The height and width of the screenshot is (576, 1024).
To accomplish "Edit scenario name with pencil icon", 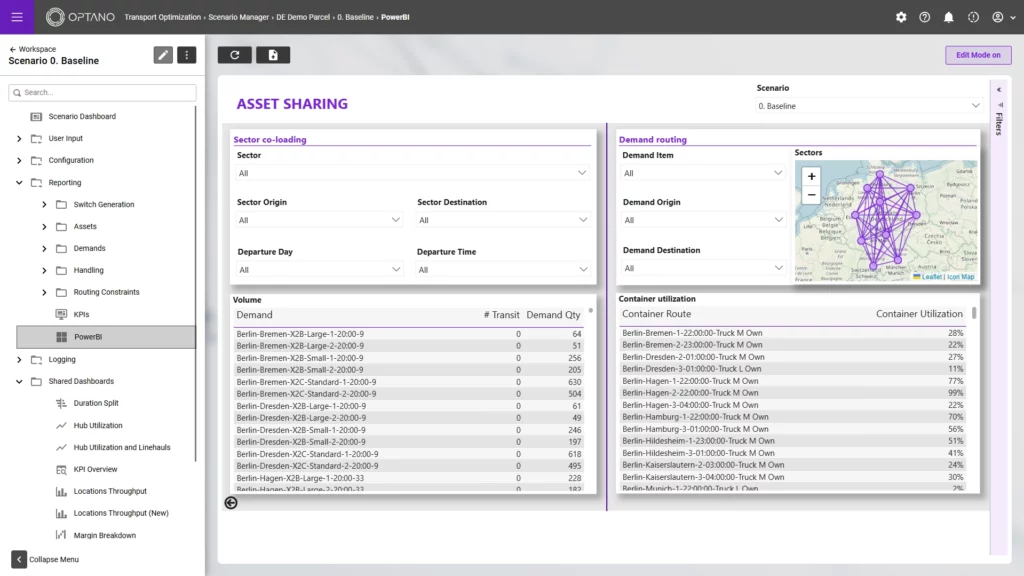I will point(163,55).
